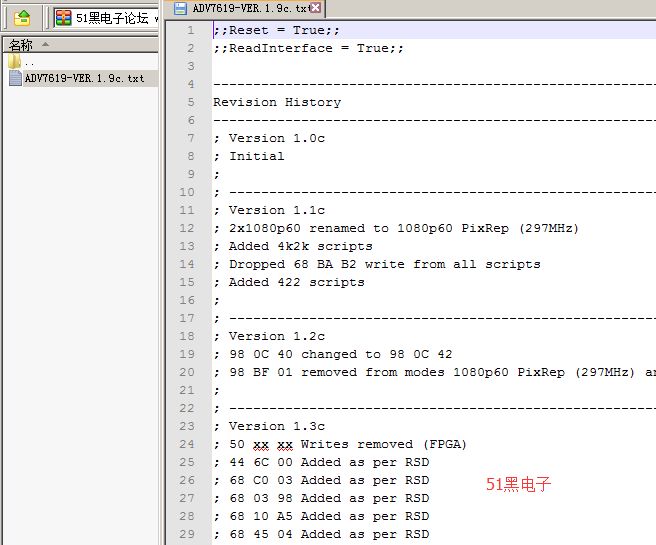Click the '98 0C 40 changed to 98 0C 42' line

point(333,354)
